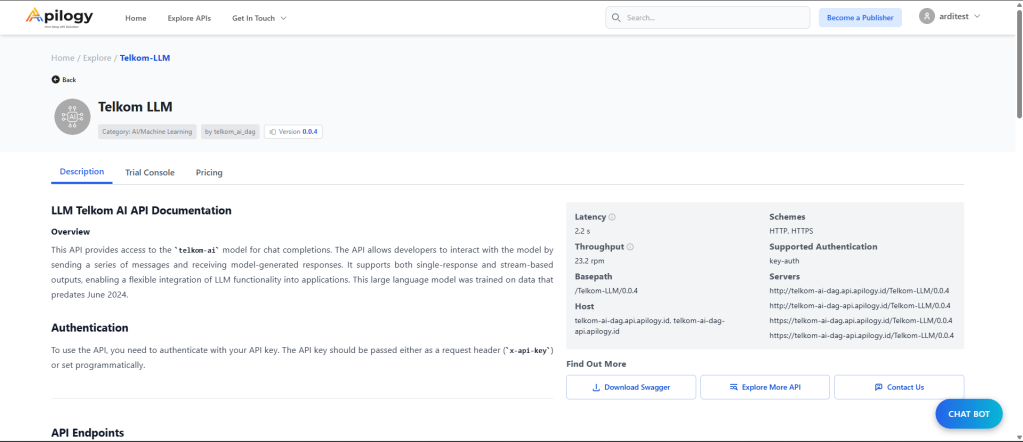Click the version 0.0.4 badge
1023x442 pixels.
pos(294,131)
